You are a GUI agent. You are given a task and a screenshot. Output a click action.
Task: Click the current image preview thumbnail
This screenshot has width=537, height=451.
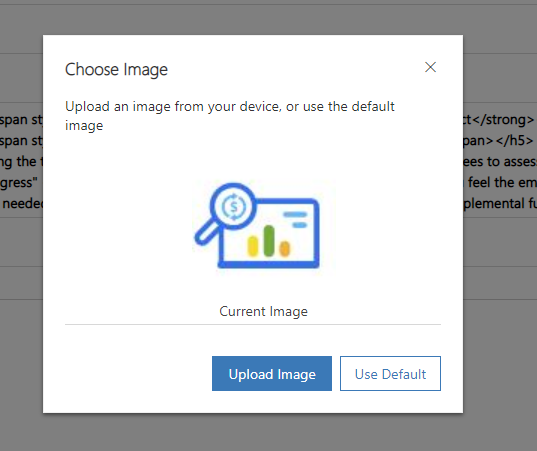pyautogui.click(x=264, y=227)
